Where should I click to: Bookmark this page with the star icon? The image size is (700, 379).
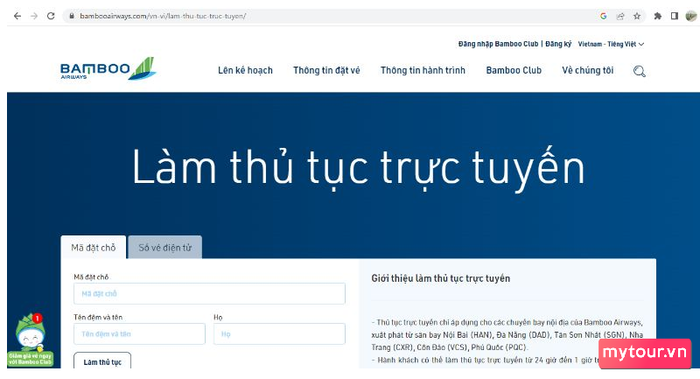coord(637,16)
